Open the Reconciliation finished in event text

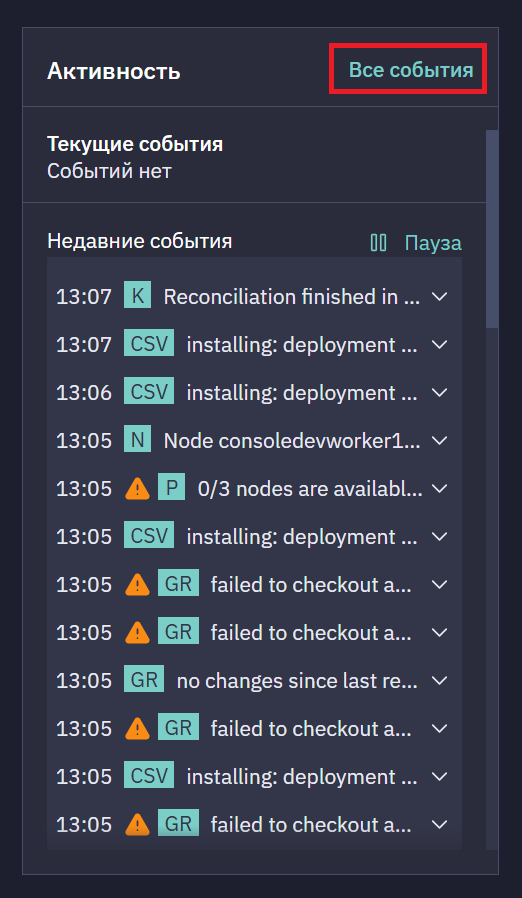pyautogui.click(x=292, y=297)
